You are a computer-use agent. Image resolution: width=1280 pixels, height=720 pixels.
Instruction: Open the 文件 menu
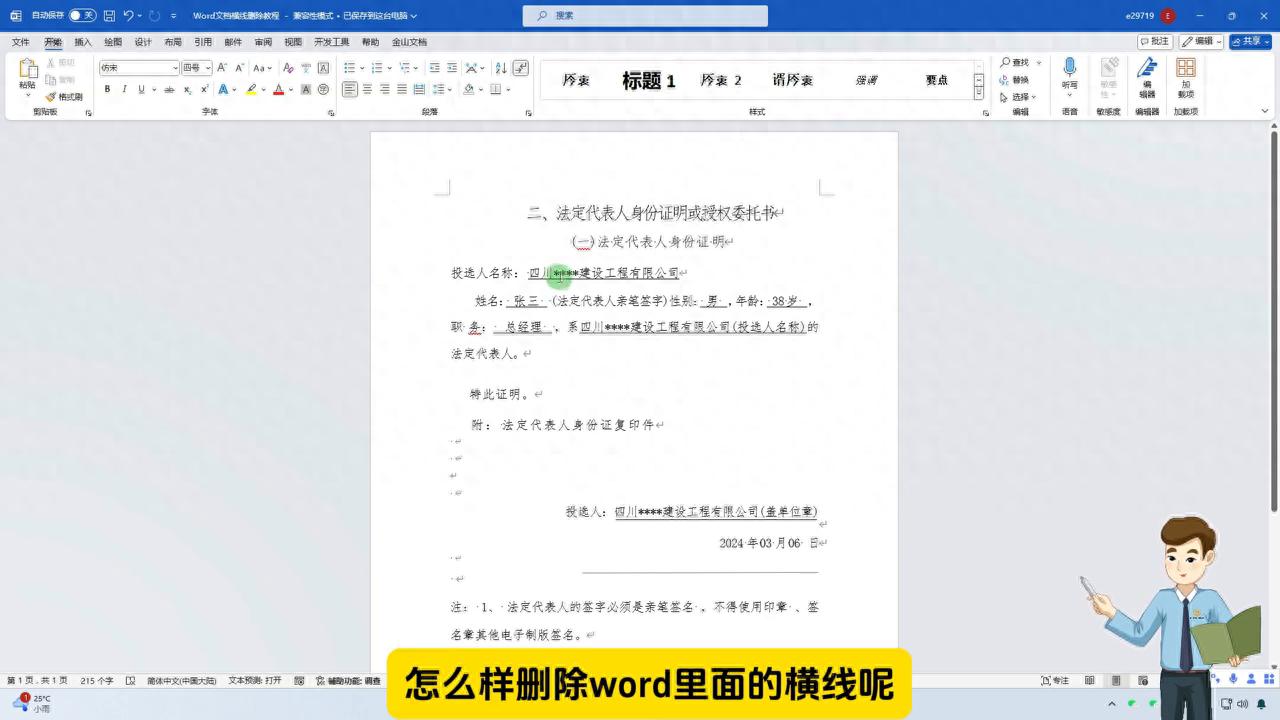click(20, 41)
